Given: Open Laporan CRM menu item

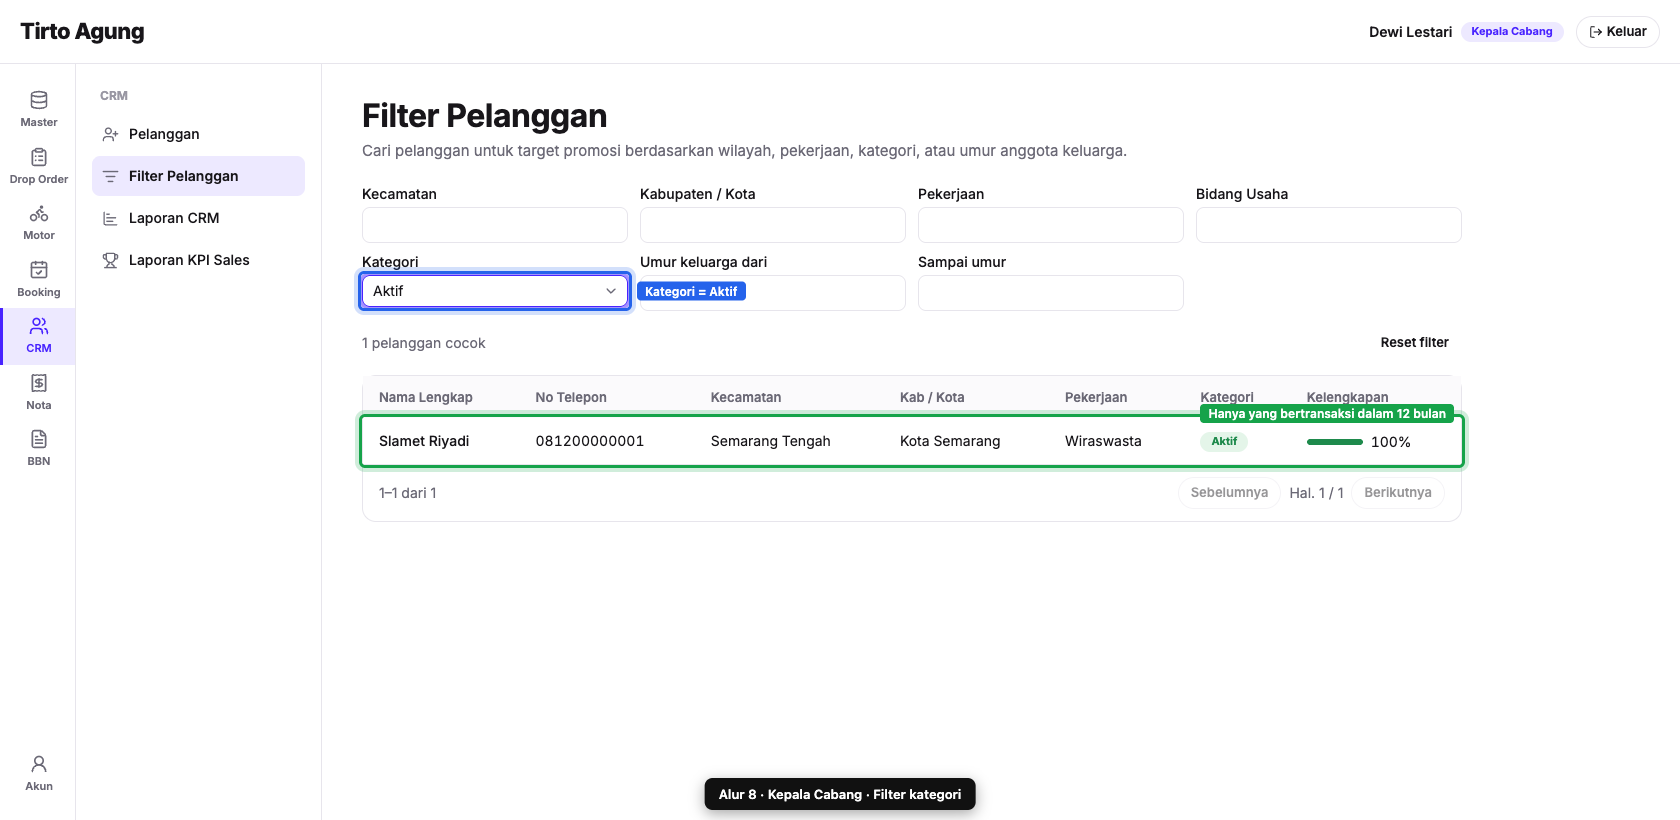Looking at the screenshot, I should point(198,218).
